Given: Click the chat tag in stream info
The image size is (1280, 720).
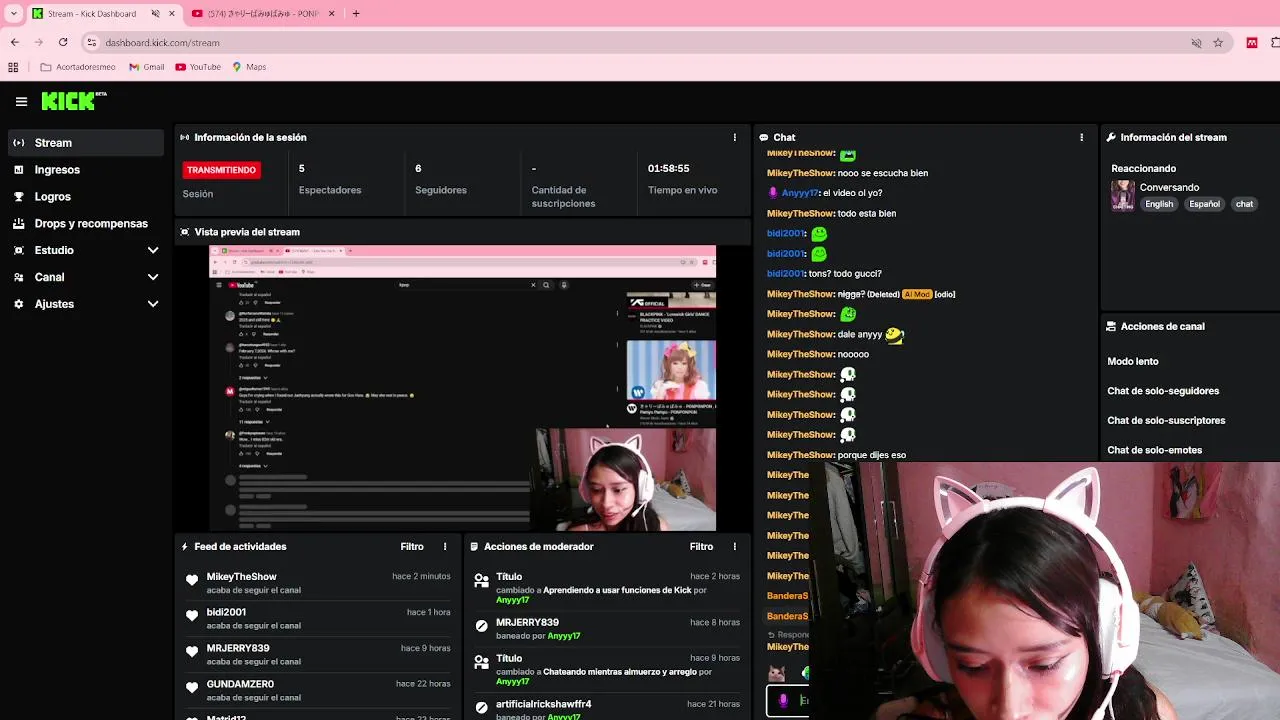Looking at the screenshot, I should click(1244, 204).
